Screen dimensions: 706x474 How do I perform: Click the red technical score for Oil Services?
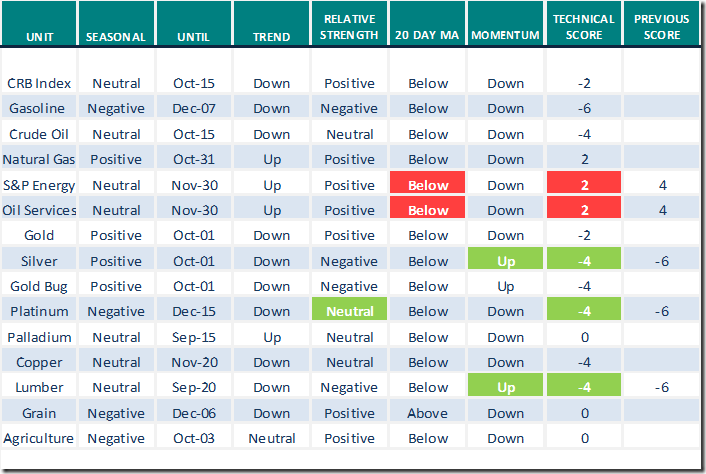(584, 210)
